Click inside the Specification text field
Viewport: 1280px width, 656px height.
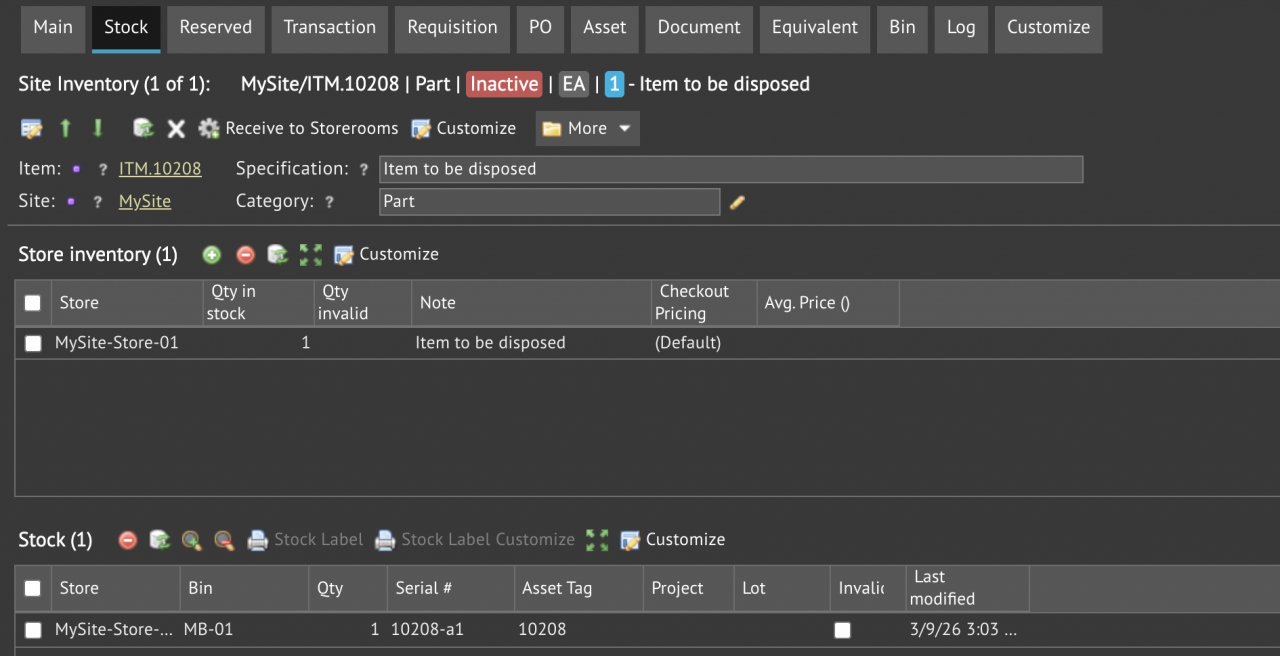coord(700,168)
